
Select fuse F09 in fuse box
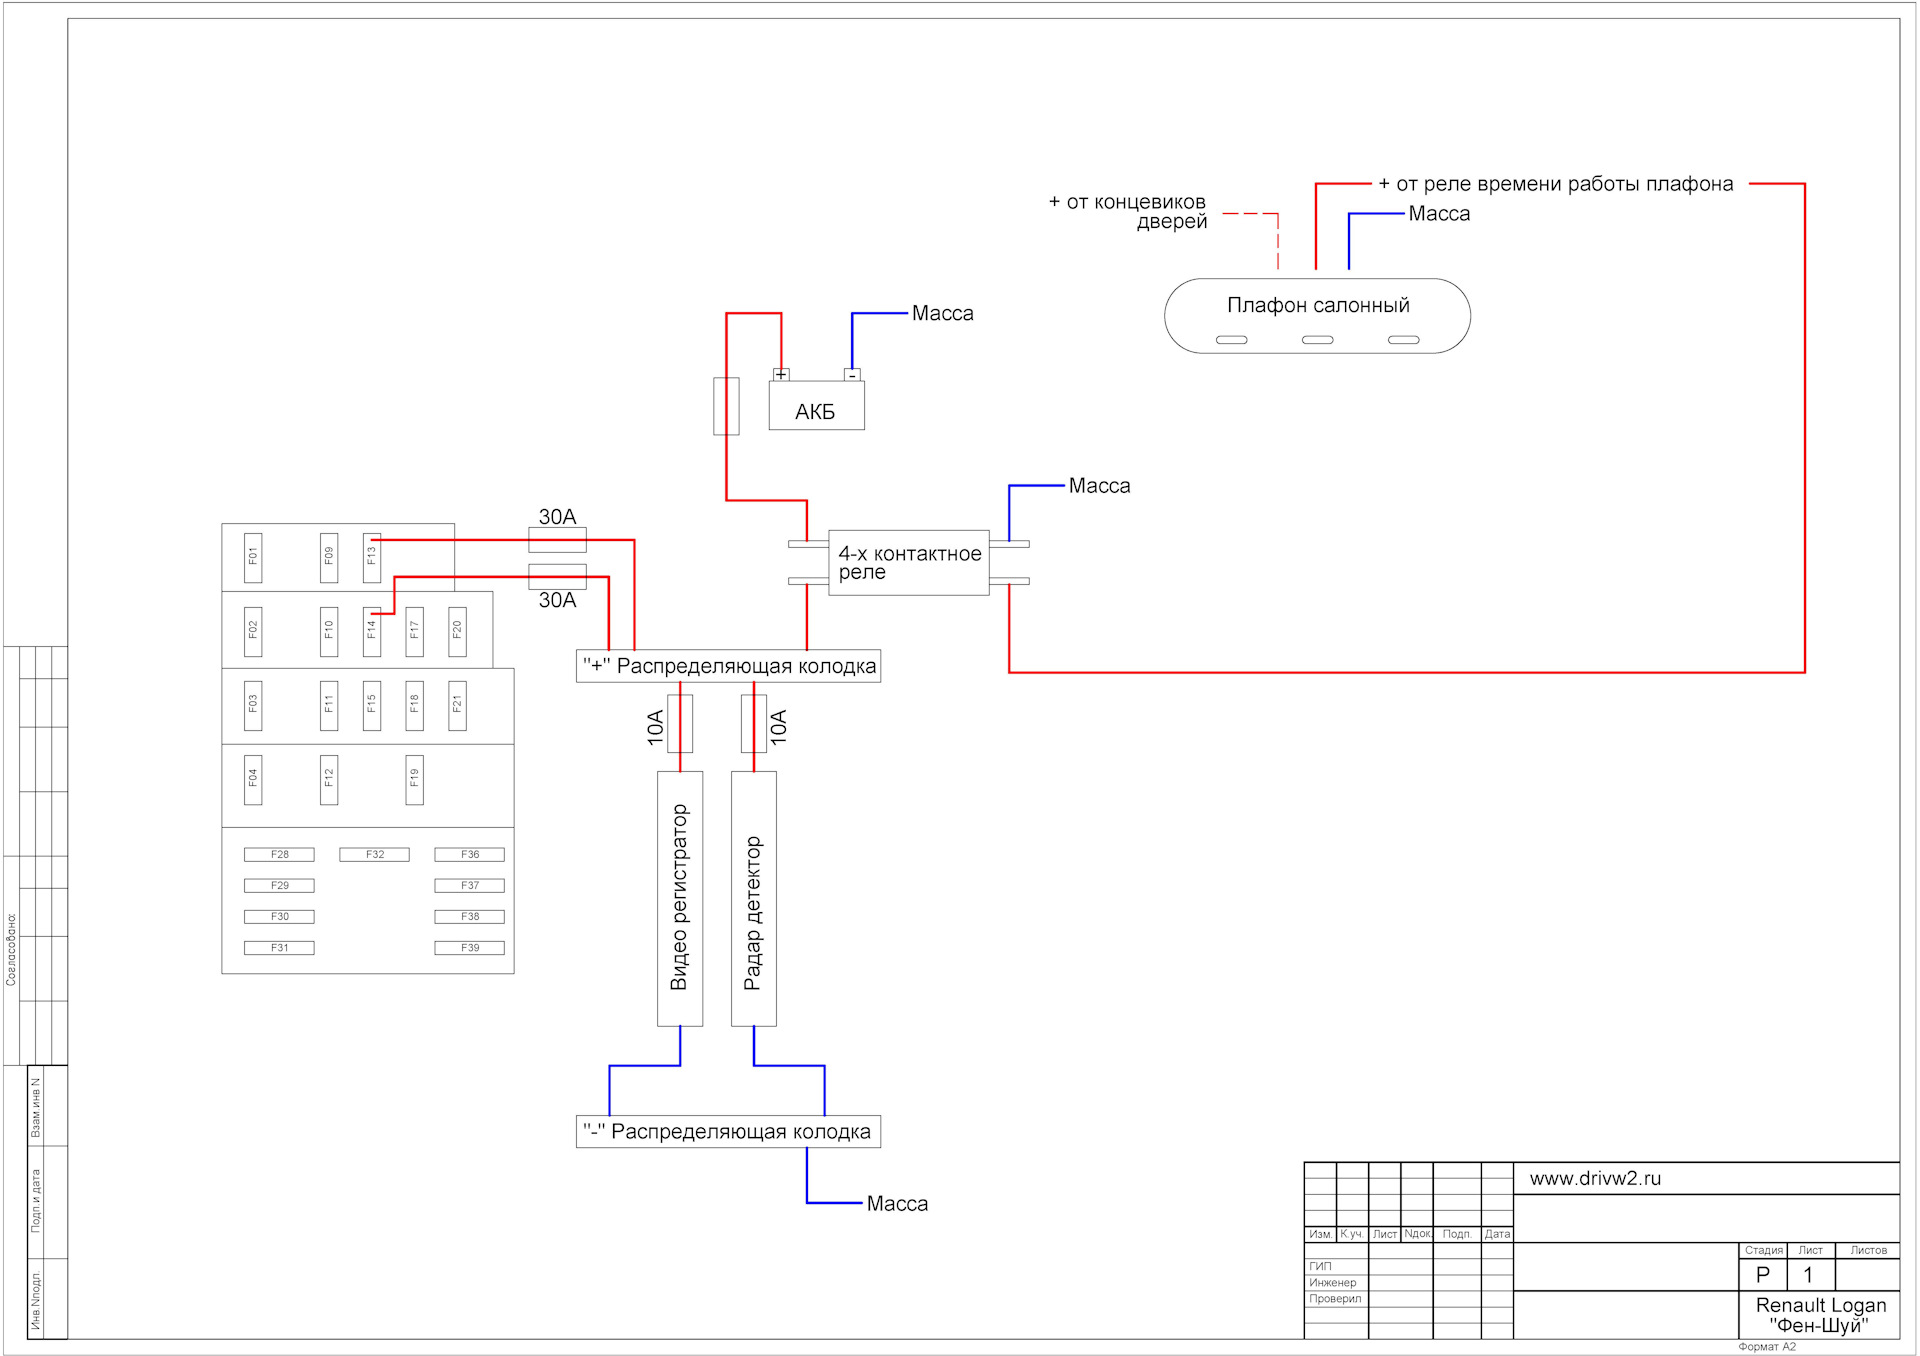pos(329,557)
